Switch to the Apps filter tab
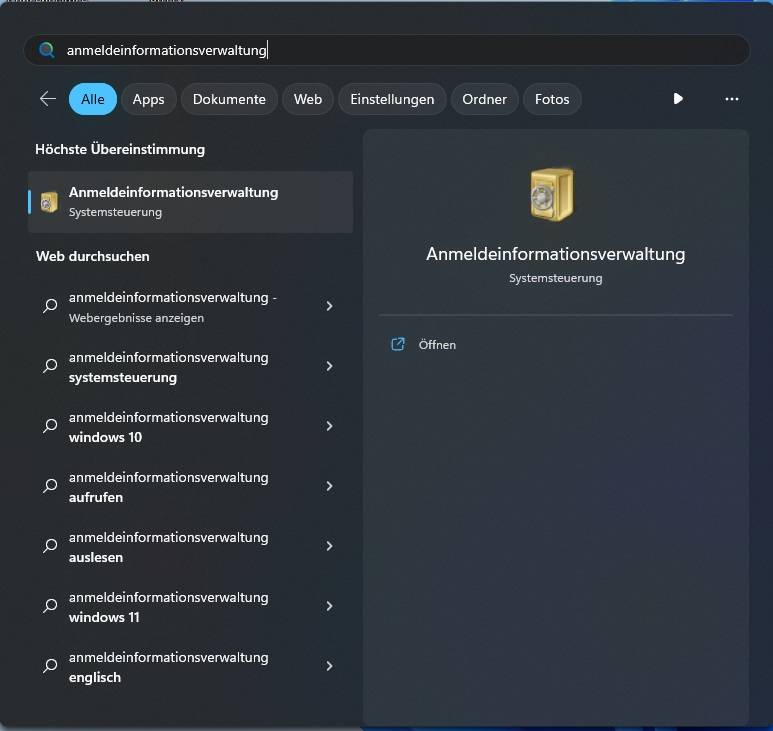Viewport: 773px width, 731px height. click(148, 99)
